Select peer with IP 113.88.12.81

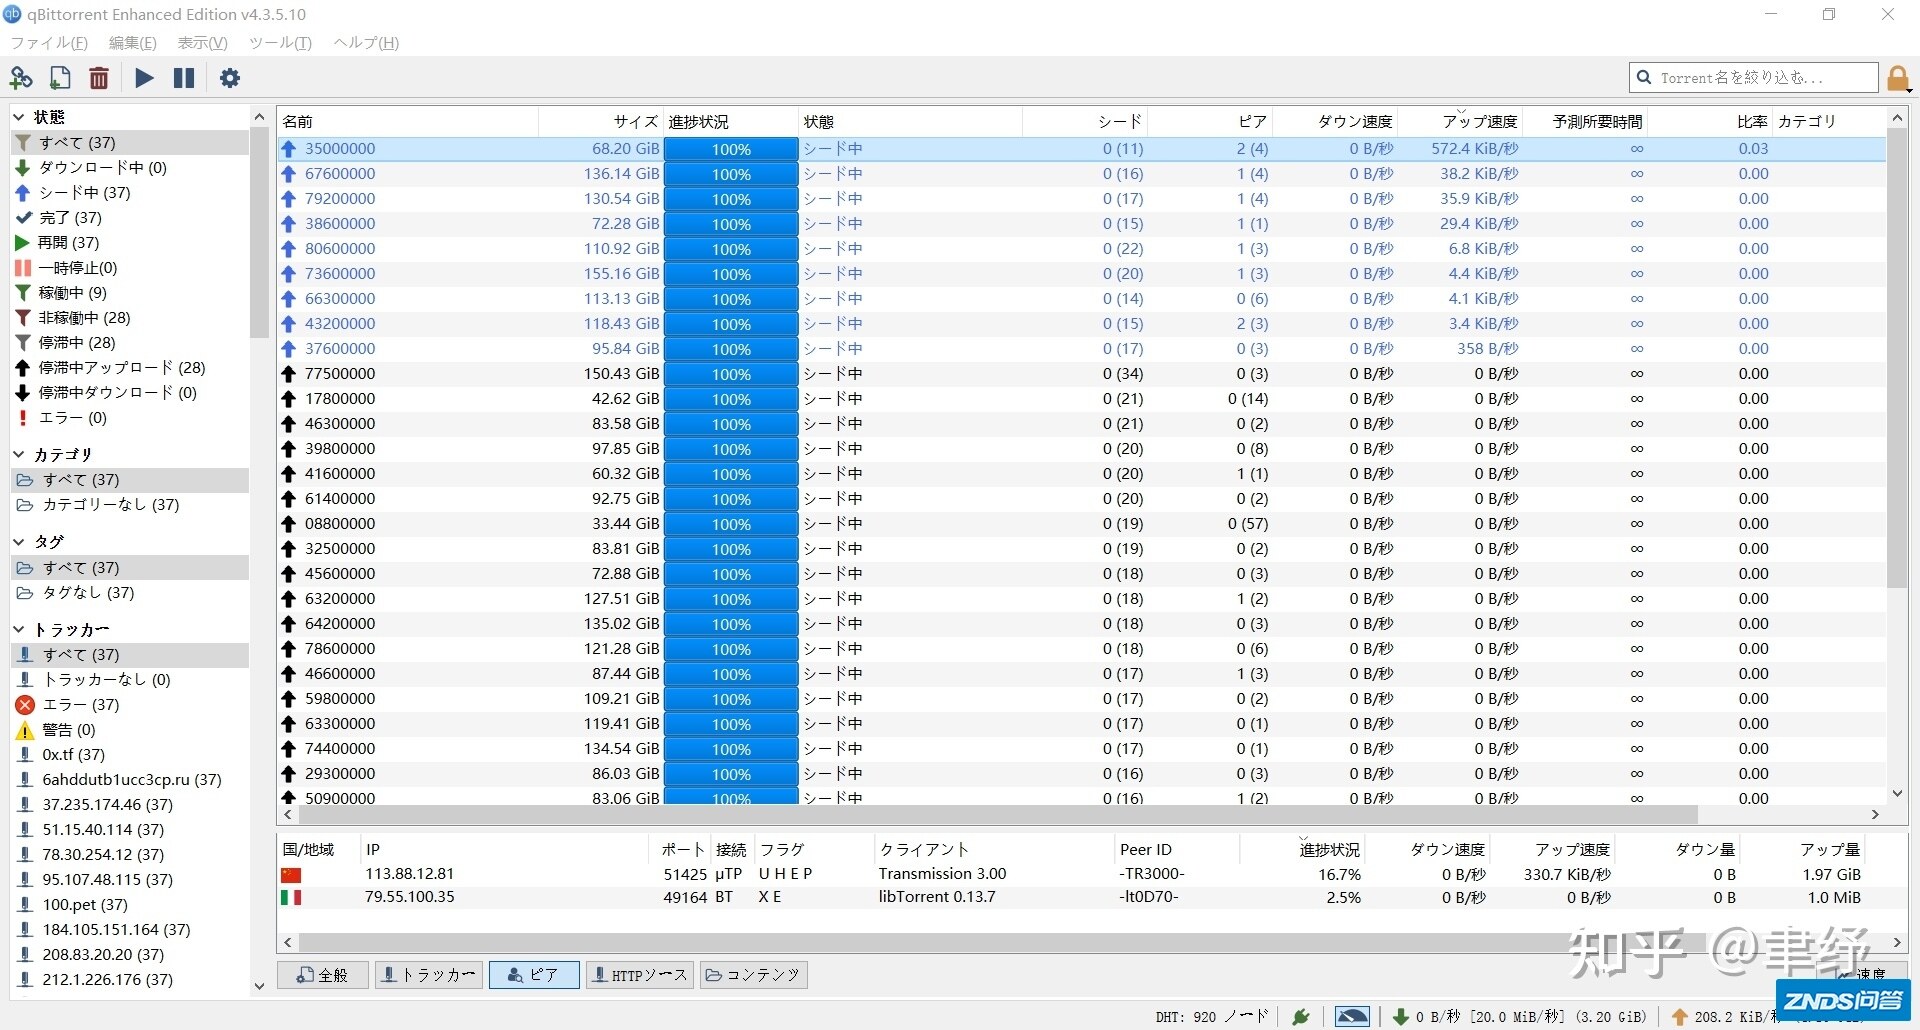click(1092, 874)
